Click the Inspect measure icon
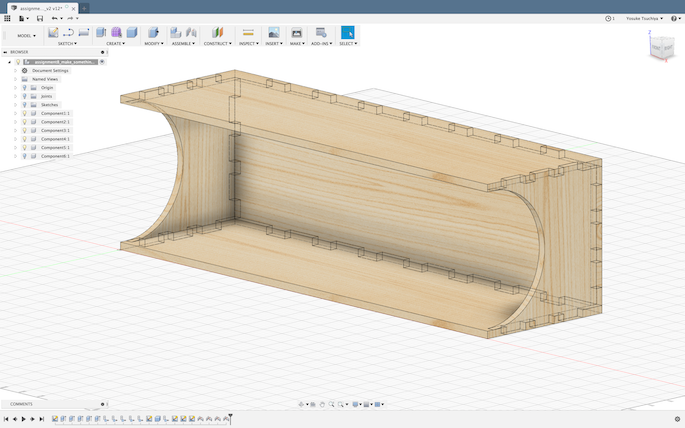The width and height of the screenshot is (685, 428). 247,33
